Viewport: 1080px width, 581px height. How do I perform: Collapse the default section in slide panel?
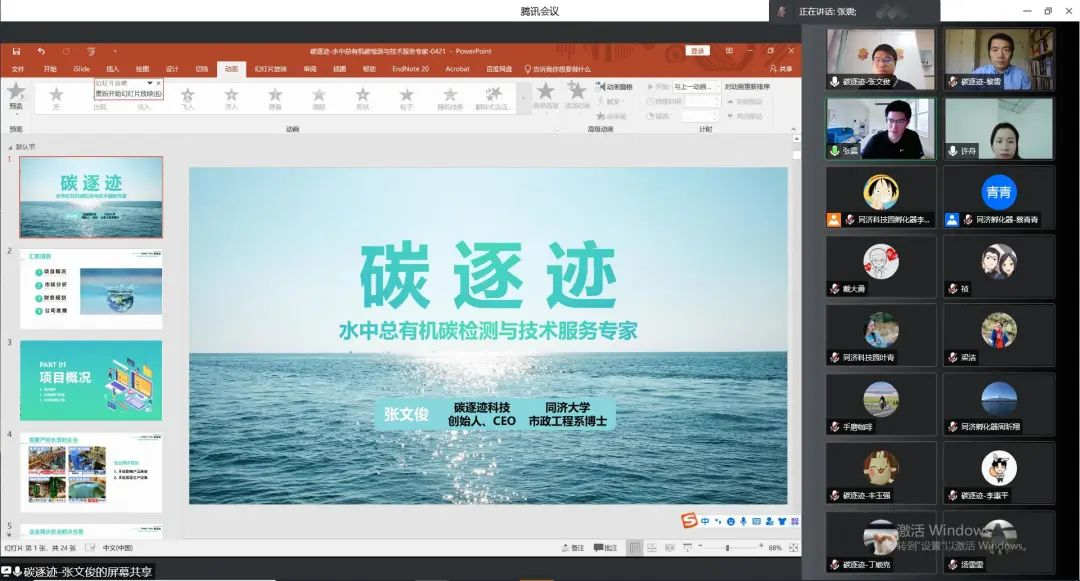(x=10, y=147)
